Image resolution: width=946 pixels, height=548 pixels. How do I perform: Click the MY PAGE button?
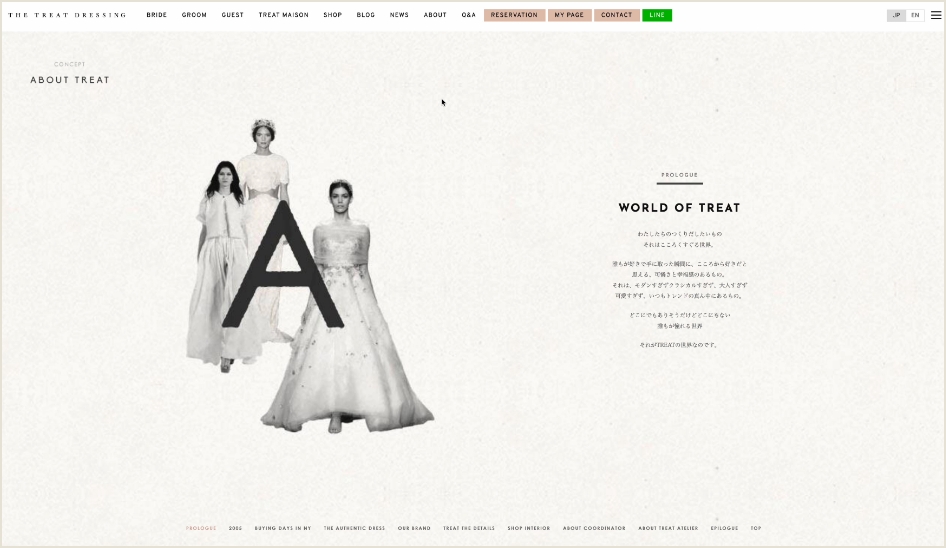[x=569, y=15]
